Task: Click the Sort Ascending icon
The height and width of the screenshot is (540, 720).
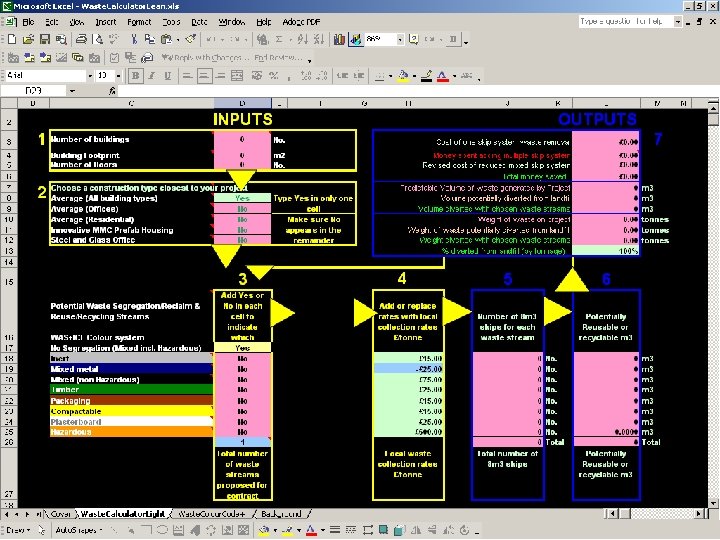Action: (x=302, y=39)
